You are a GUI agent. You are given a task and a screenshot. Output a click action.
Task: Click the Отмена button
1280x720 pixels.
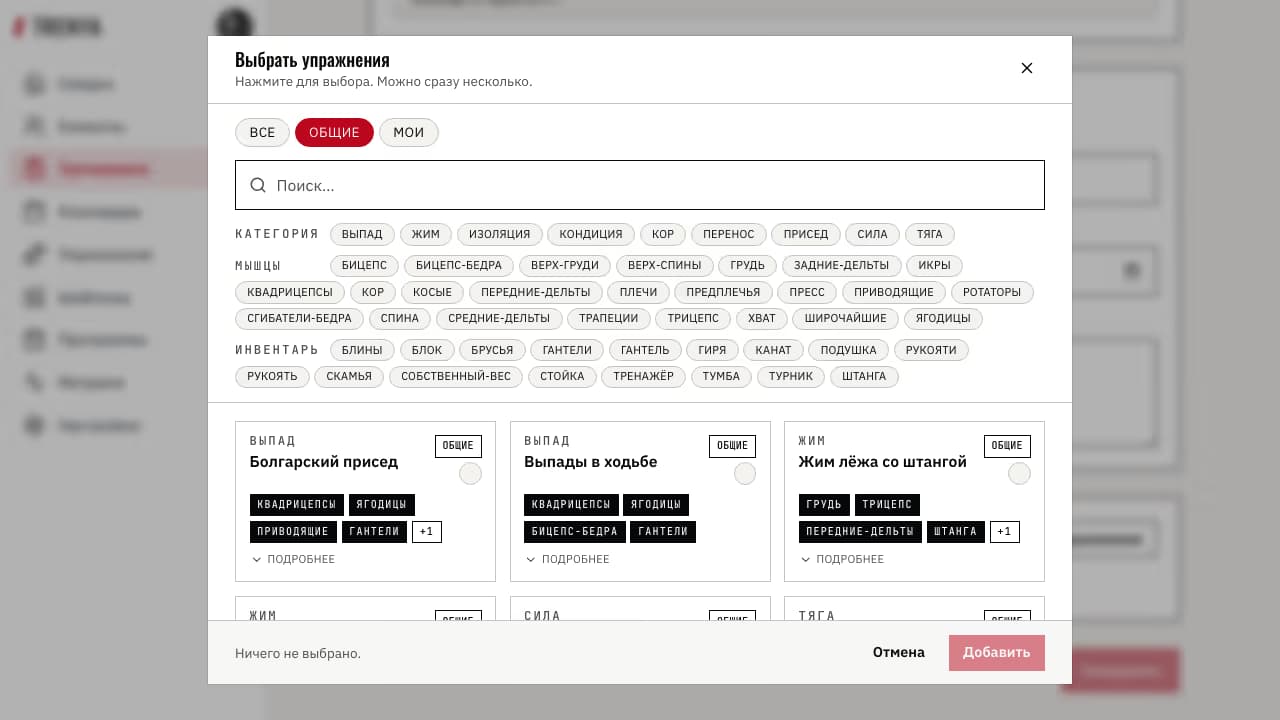click(x=898, y=652)
